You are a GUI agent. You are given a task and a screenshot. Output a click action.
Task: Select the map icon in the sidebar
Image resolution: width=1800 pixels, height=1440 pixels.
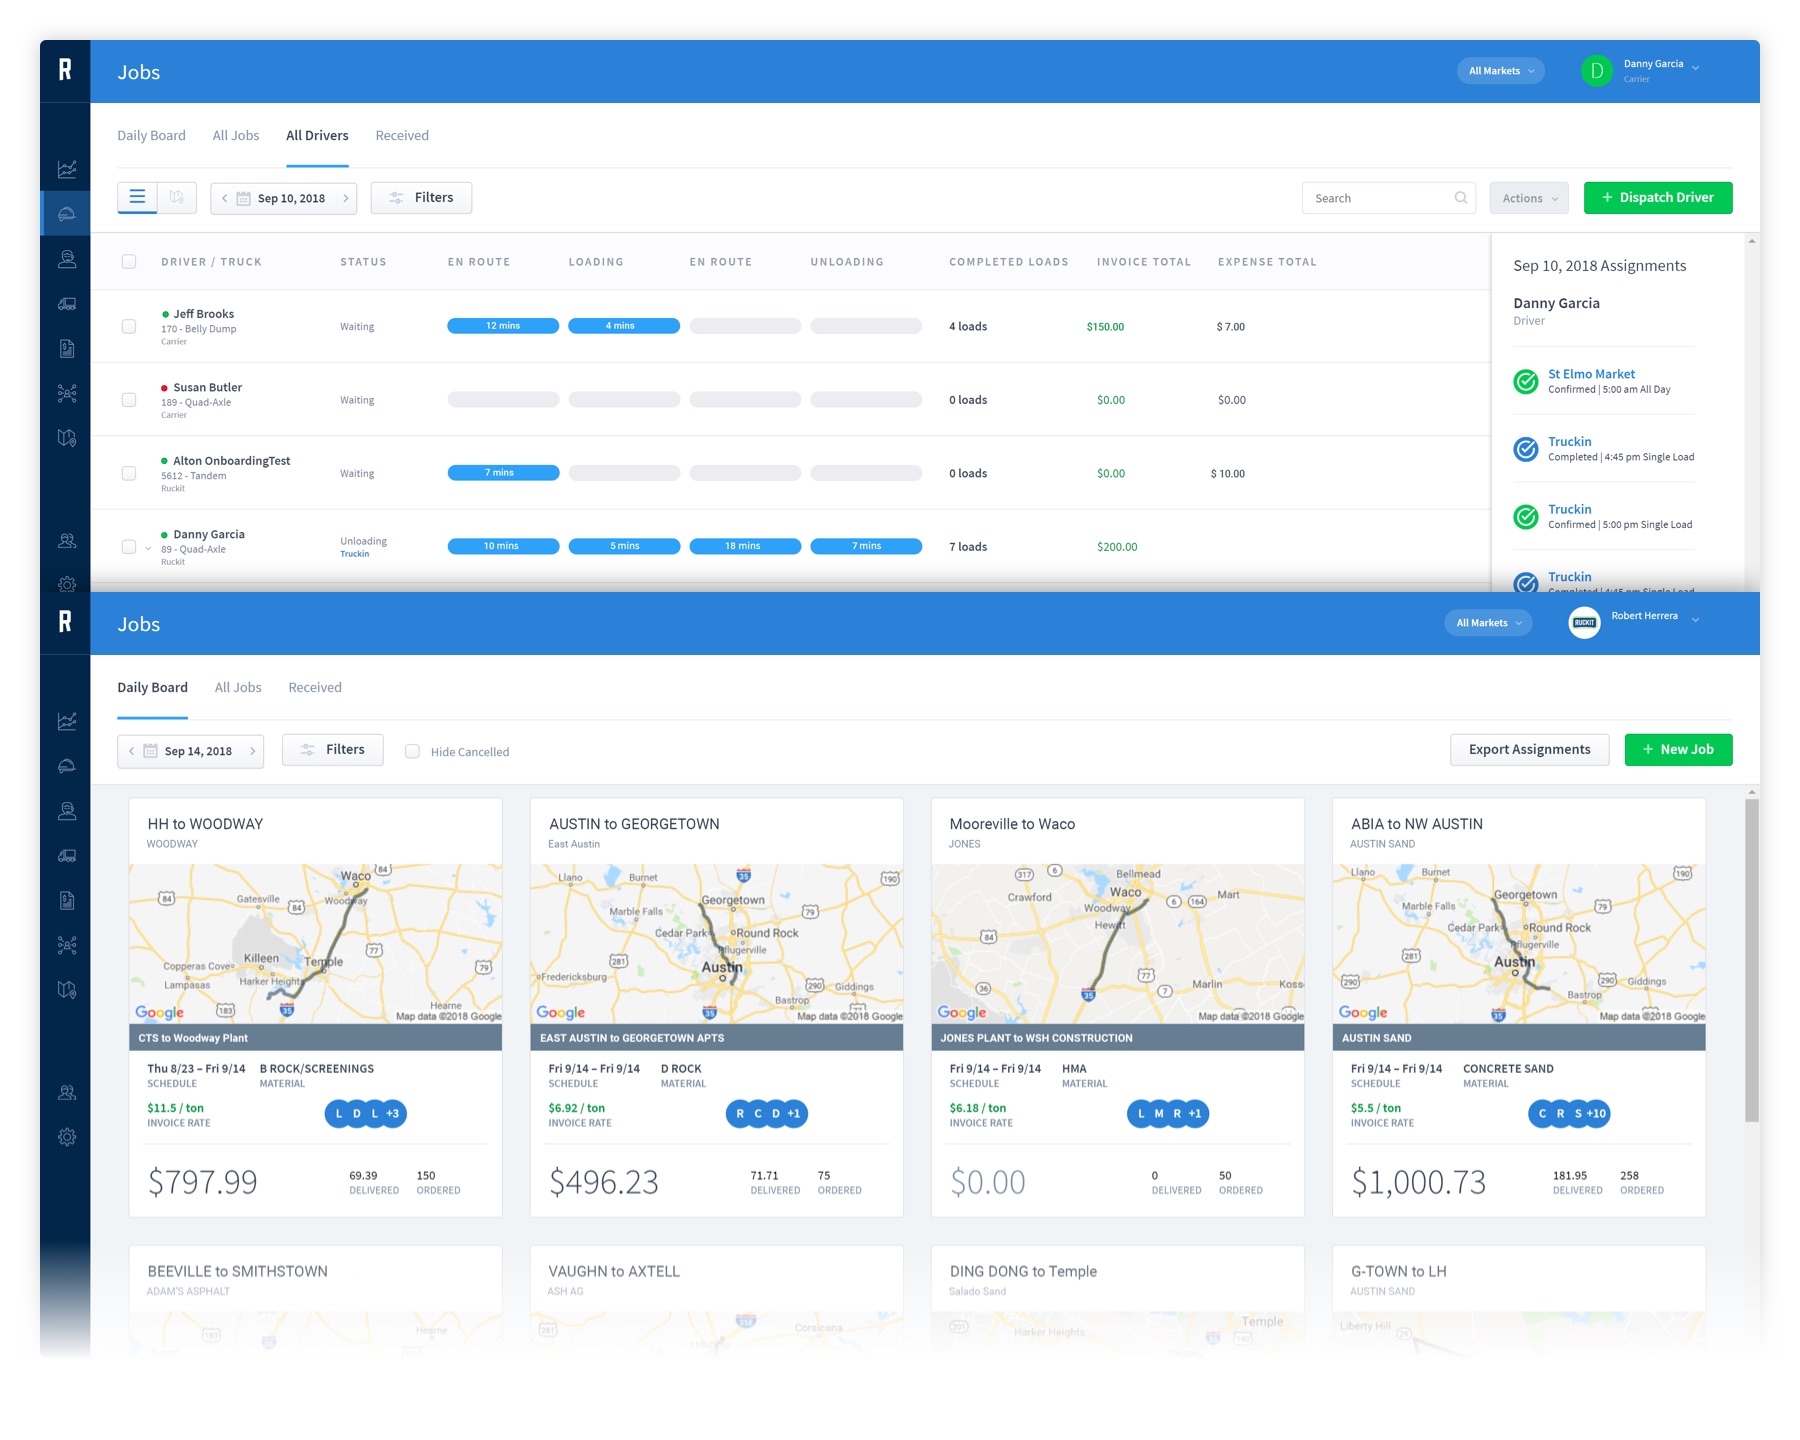click(66, 437)
